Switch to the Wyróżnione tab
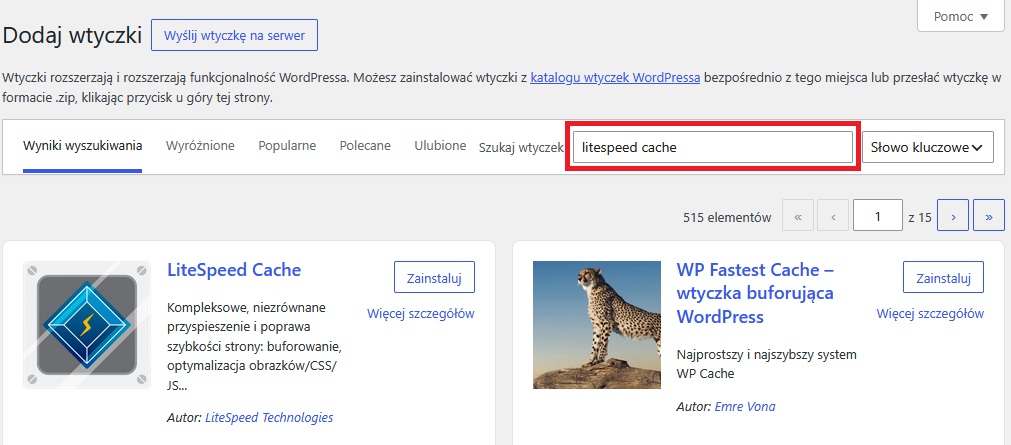Image resolution: width=1011 pixels, height=445 pixels. 200,146
